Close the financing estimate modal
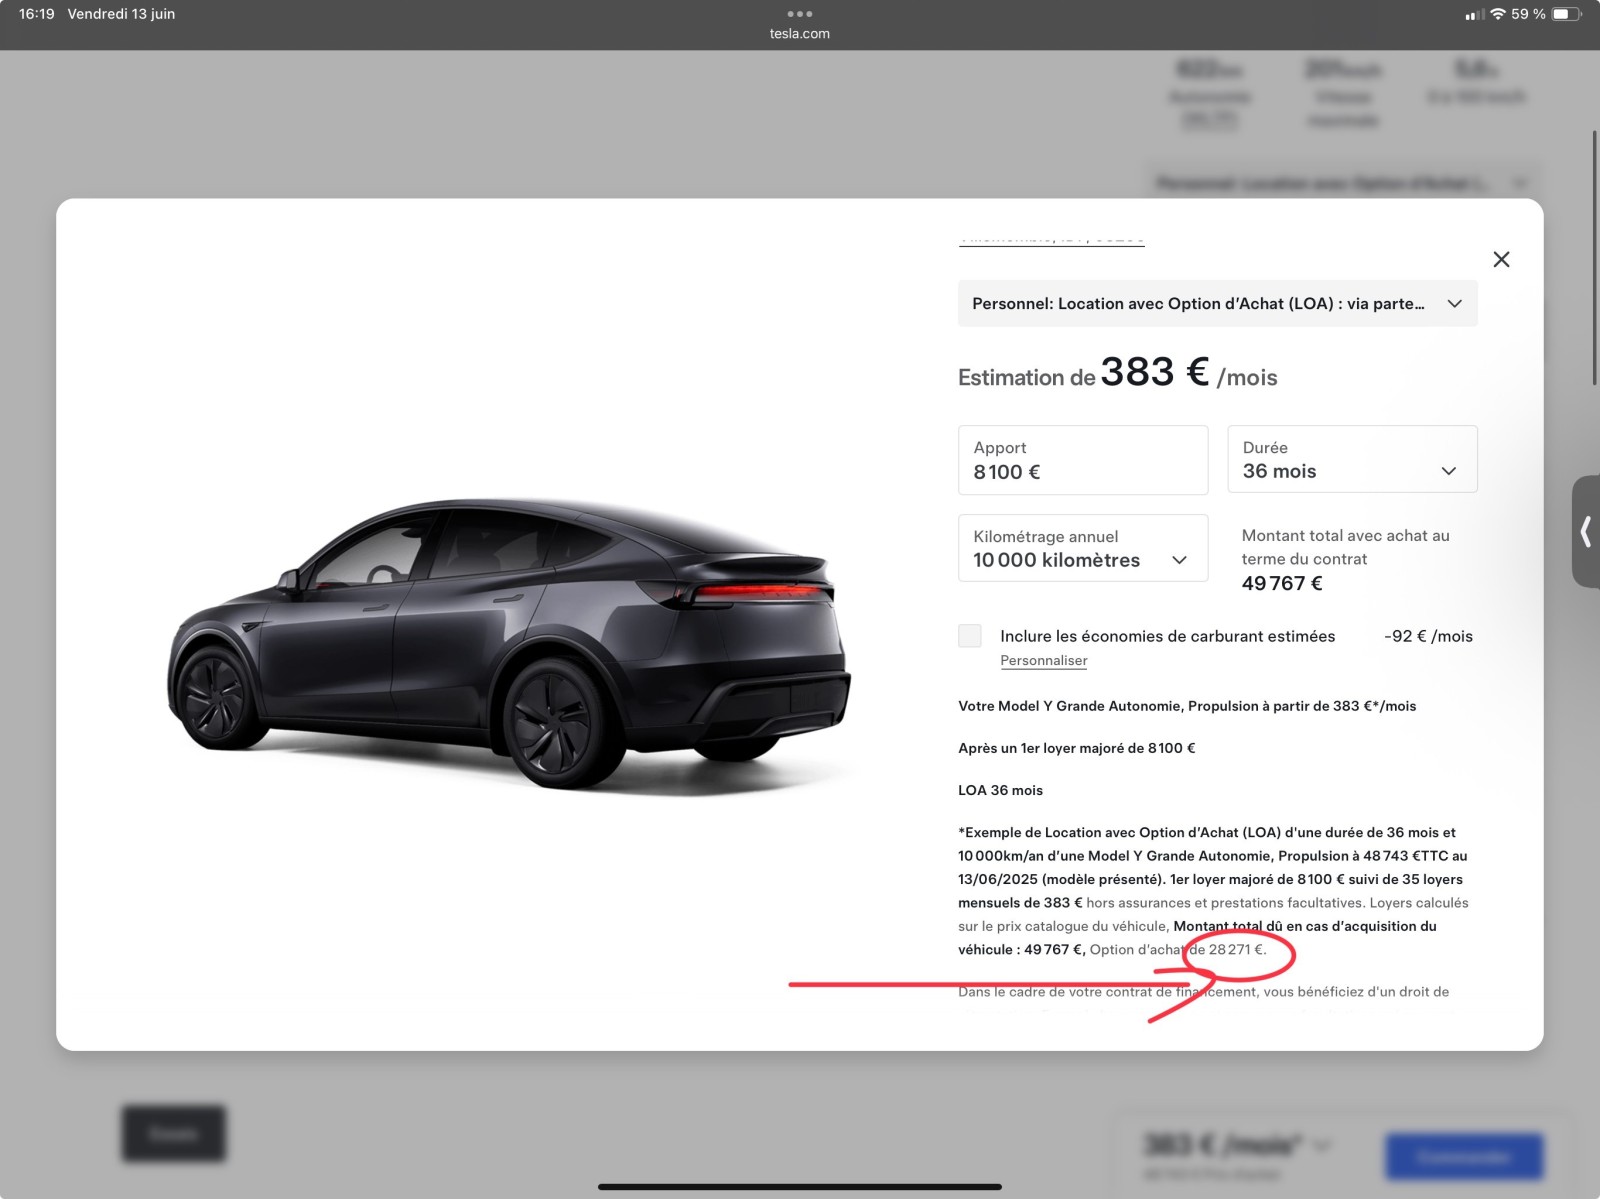1600x1199 pixels. tap(1501, 260)
